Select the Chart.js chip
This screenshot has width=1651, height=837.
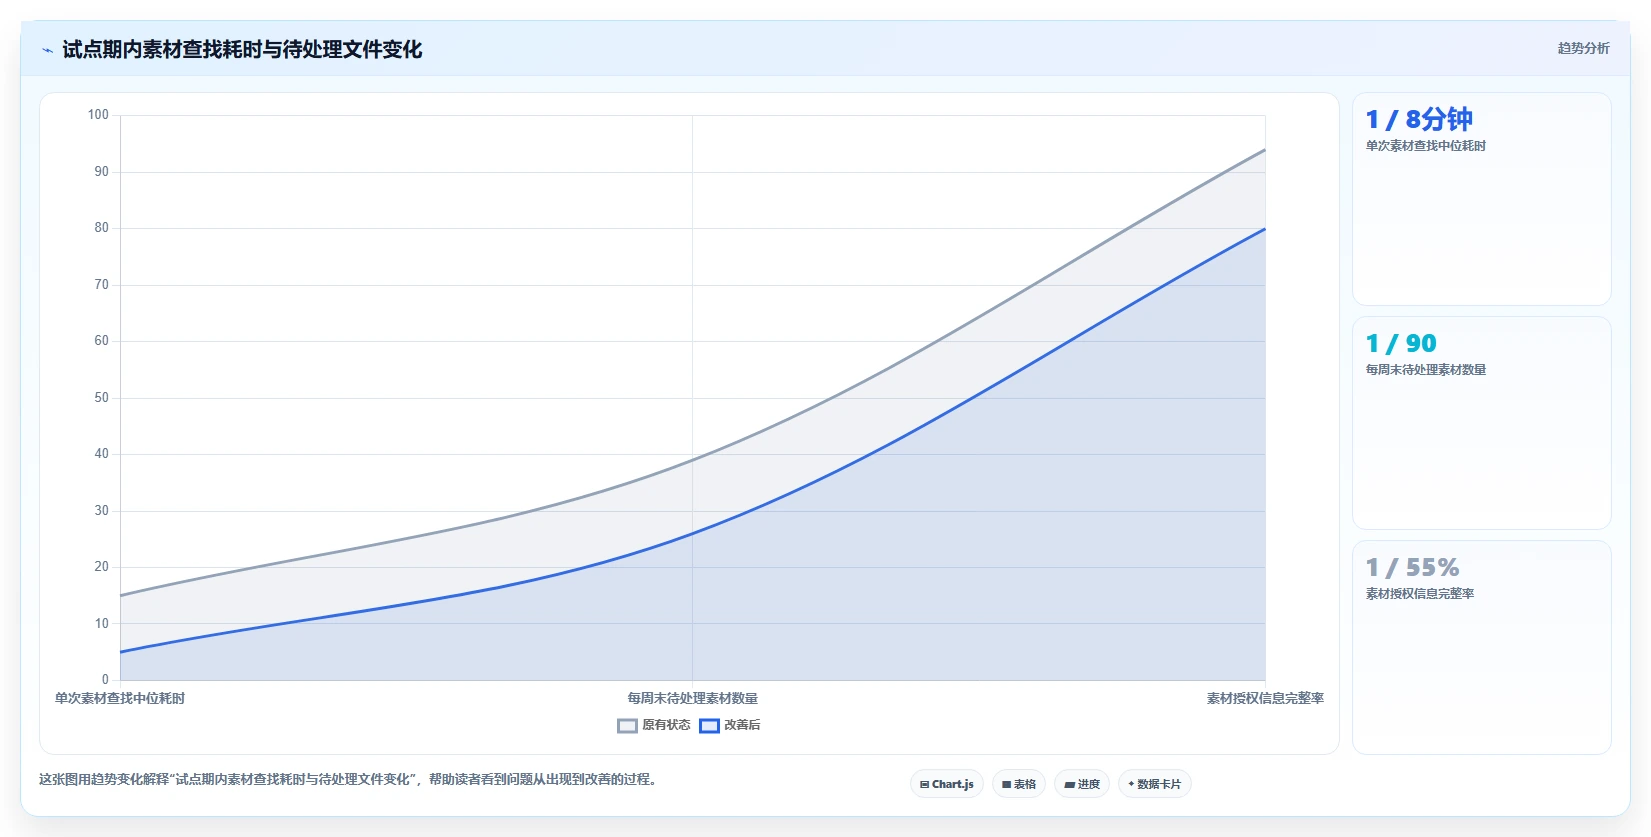(x=947, y=784)
